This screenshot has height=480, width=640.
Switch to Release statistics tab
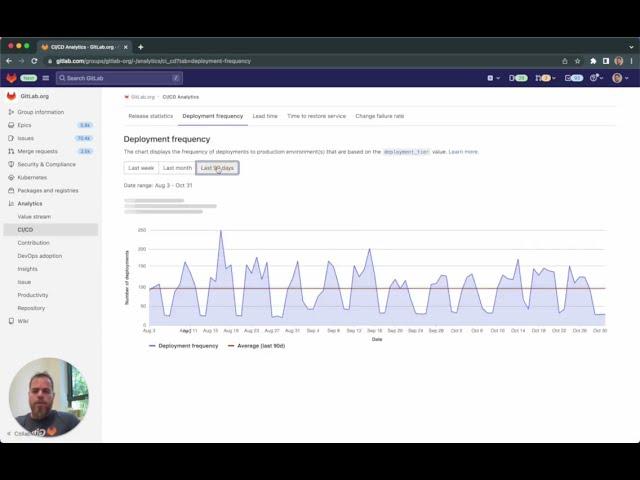click(x=151, y=116)
